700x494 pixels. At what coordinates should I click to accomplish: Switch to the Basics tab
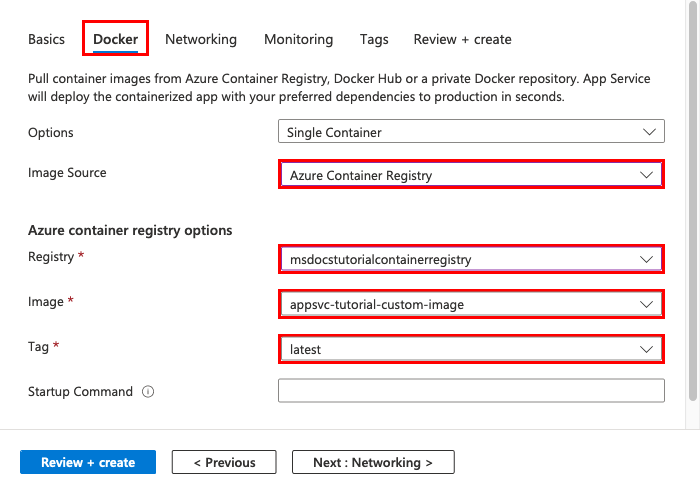pyautogui.click(x=46, y=40)
